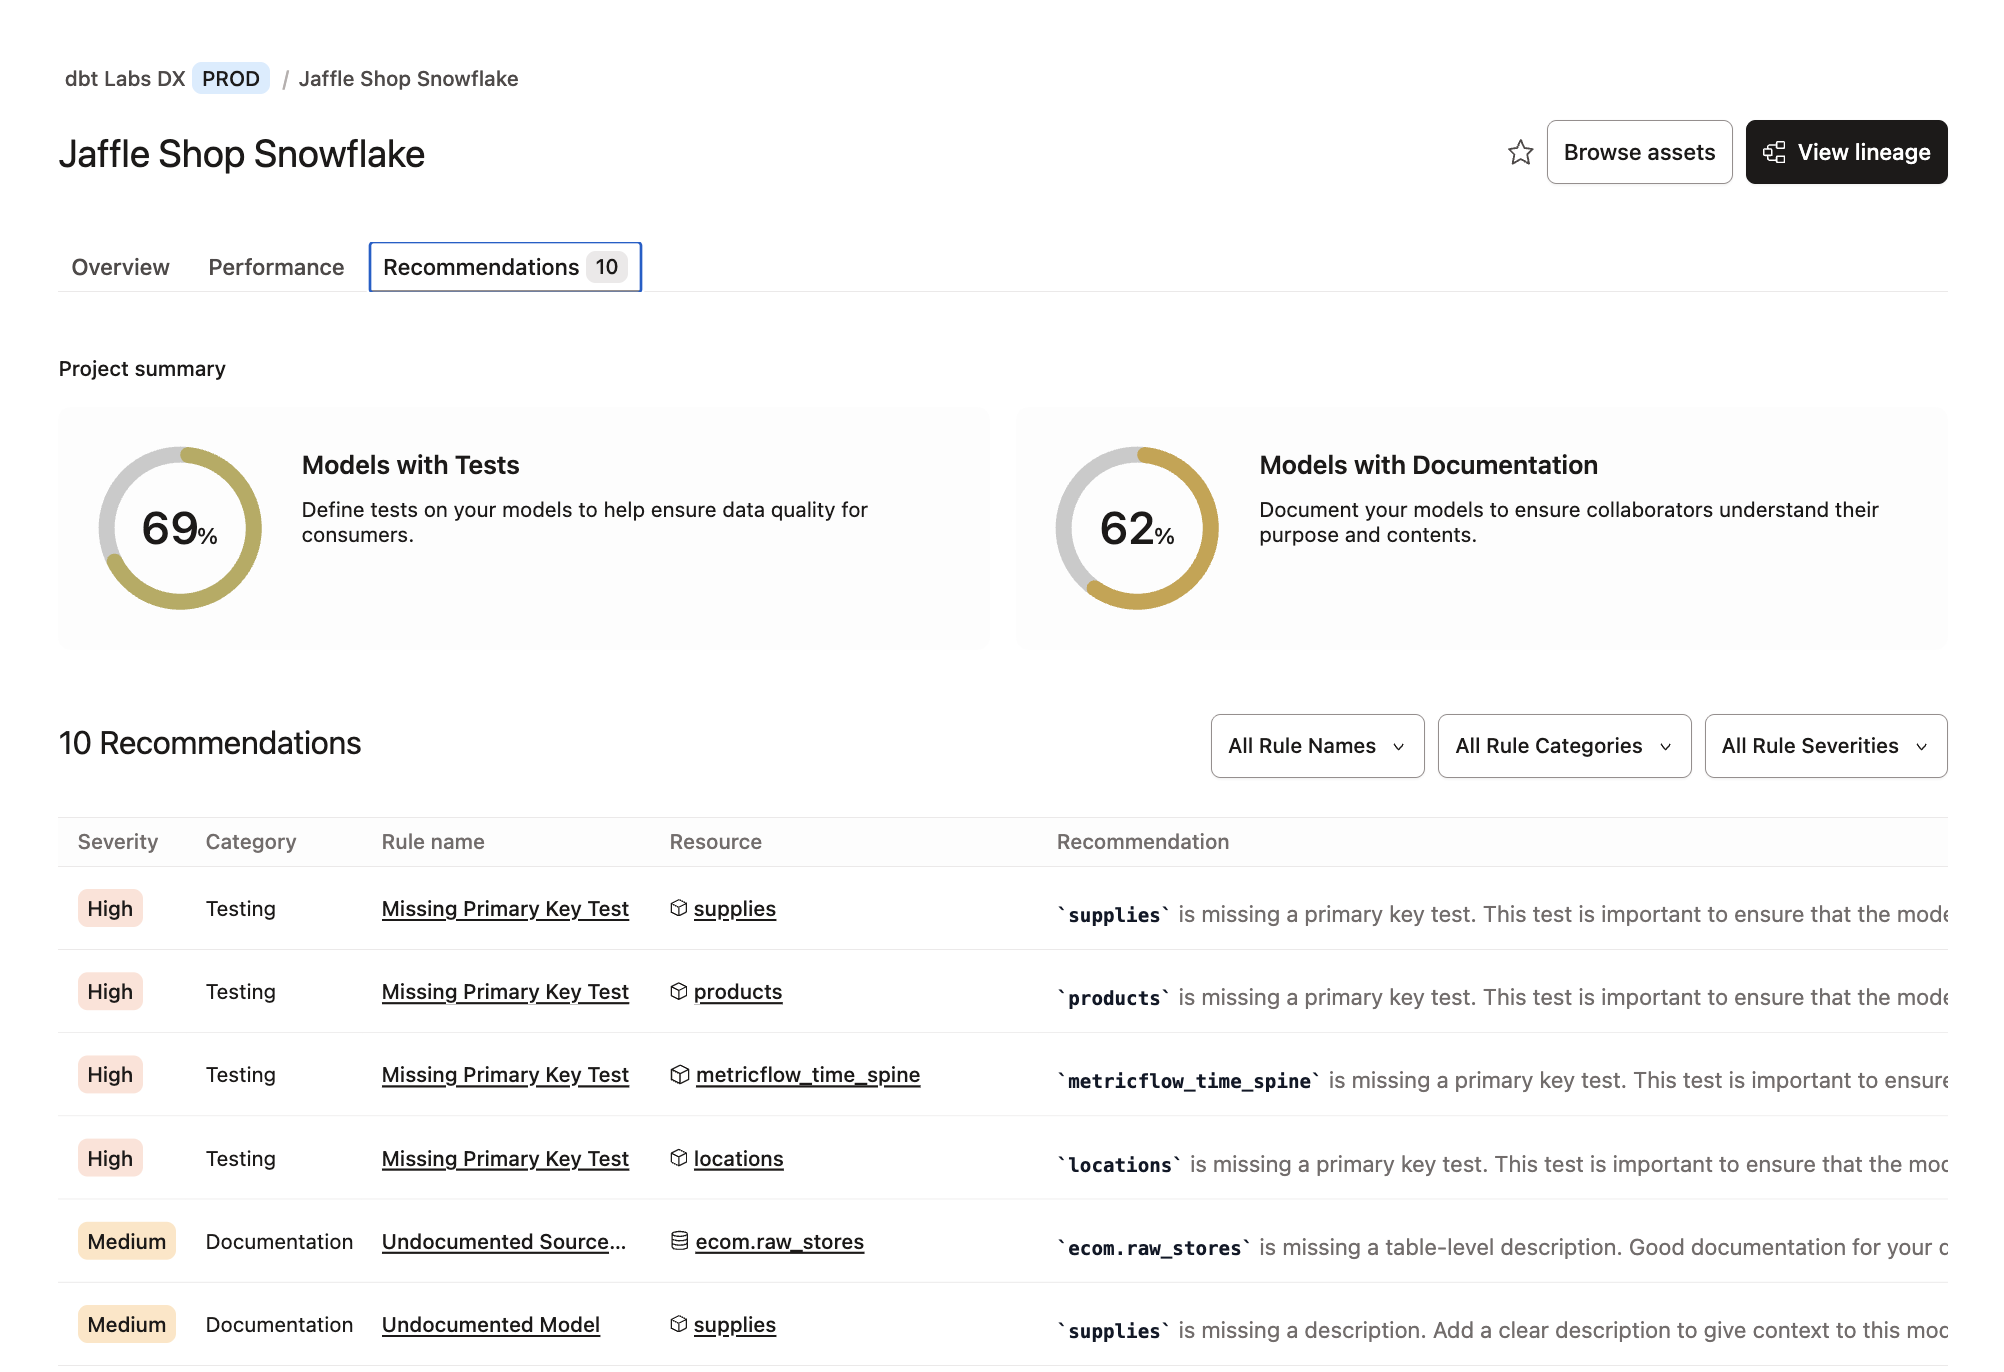This screenshot has height=1372, width=2004.
Task: Open the Undocumented Model rule link
Action: click(x=491, y=1325)
